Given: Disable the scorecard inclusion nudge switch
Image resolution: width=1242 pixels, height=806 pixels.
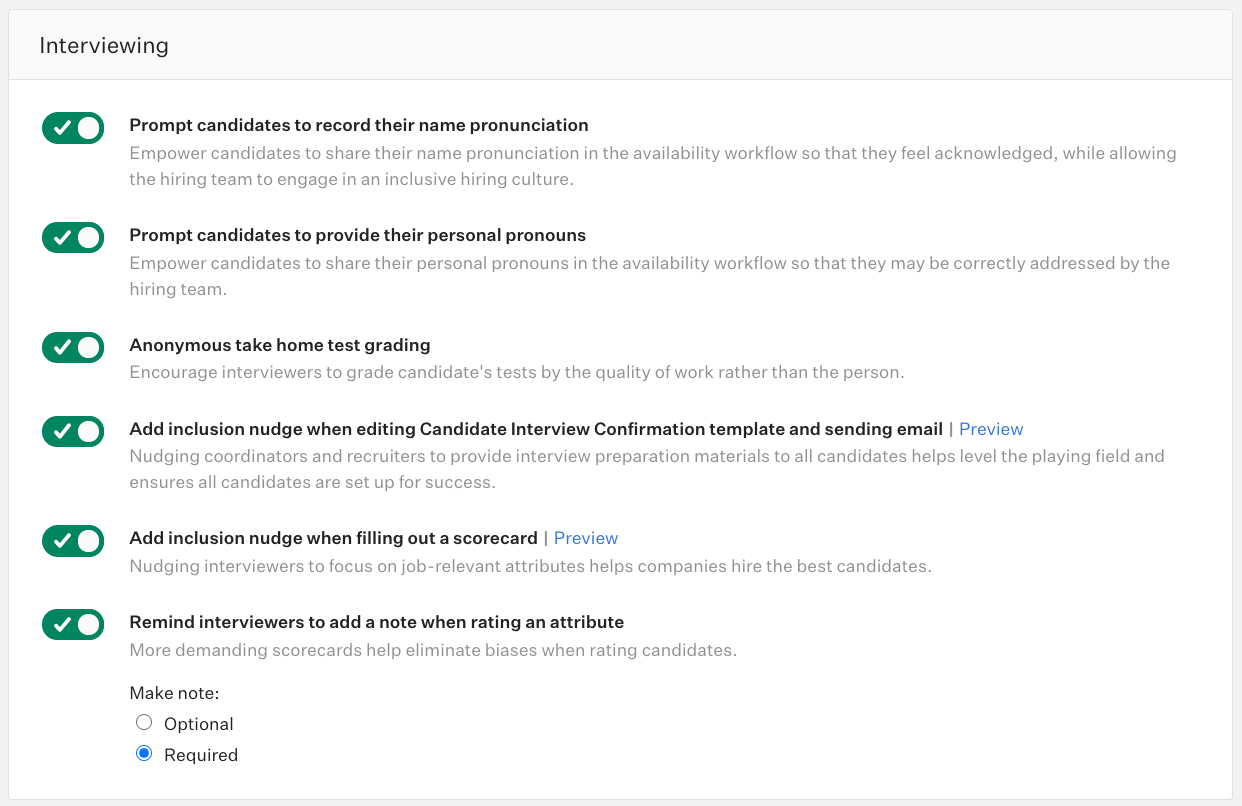Looking at the screenshot, I should click(x=73, y=541).
